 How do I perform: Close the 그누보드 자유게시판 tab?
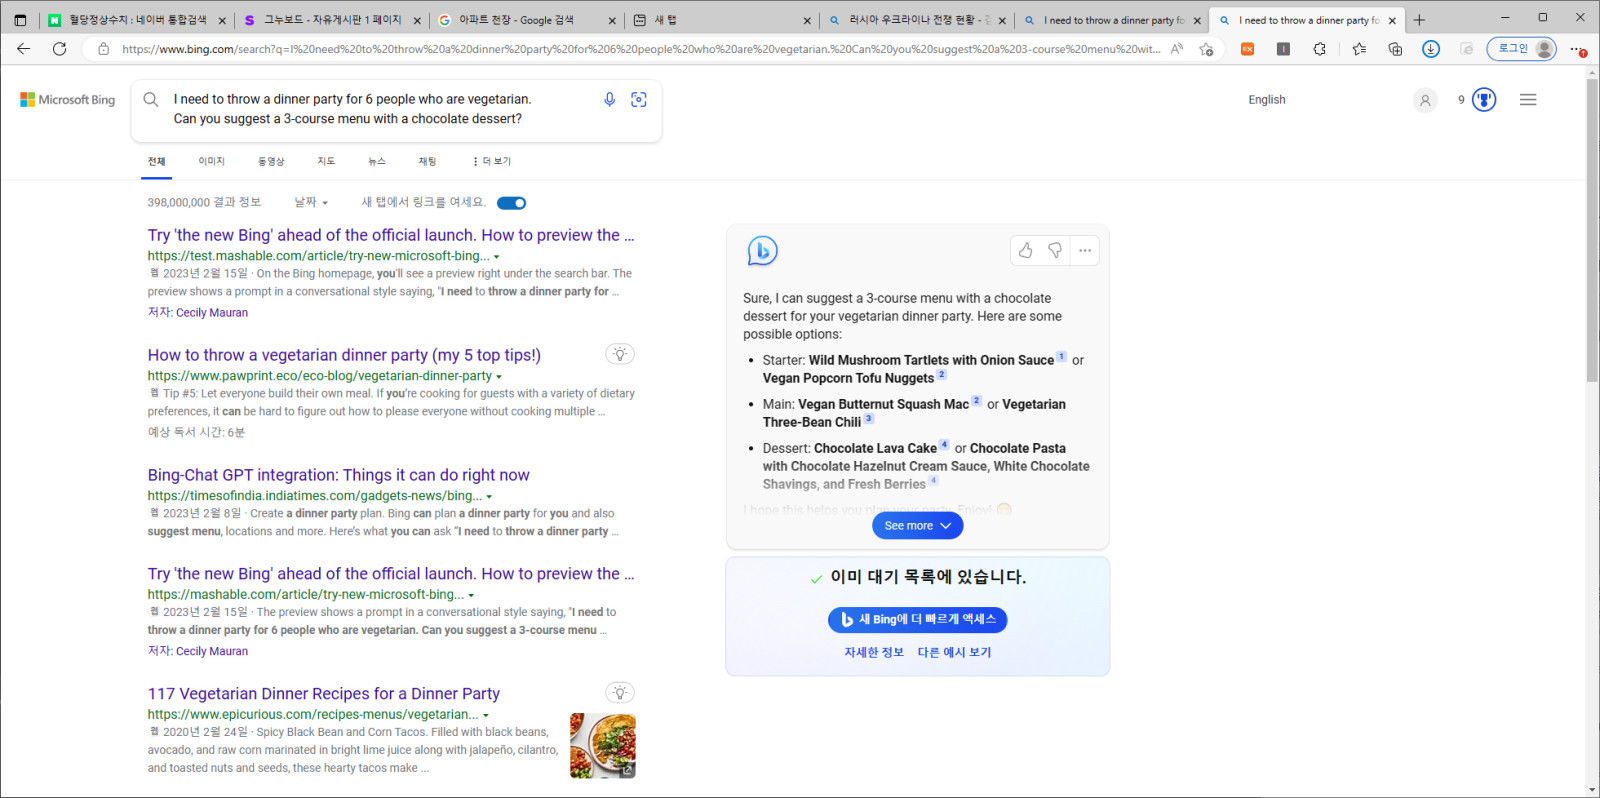pos(417,20)
